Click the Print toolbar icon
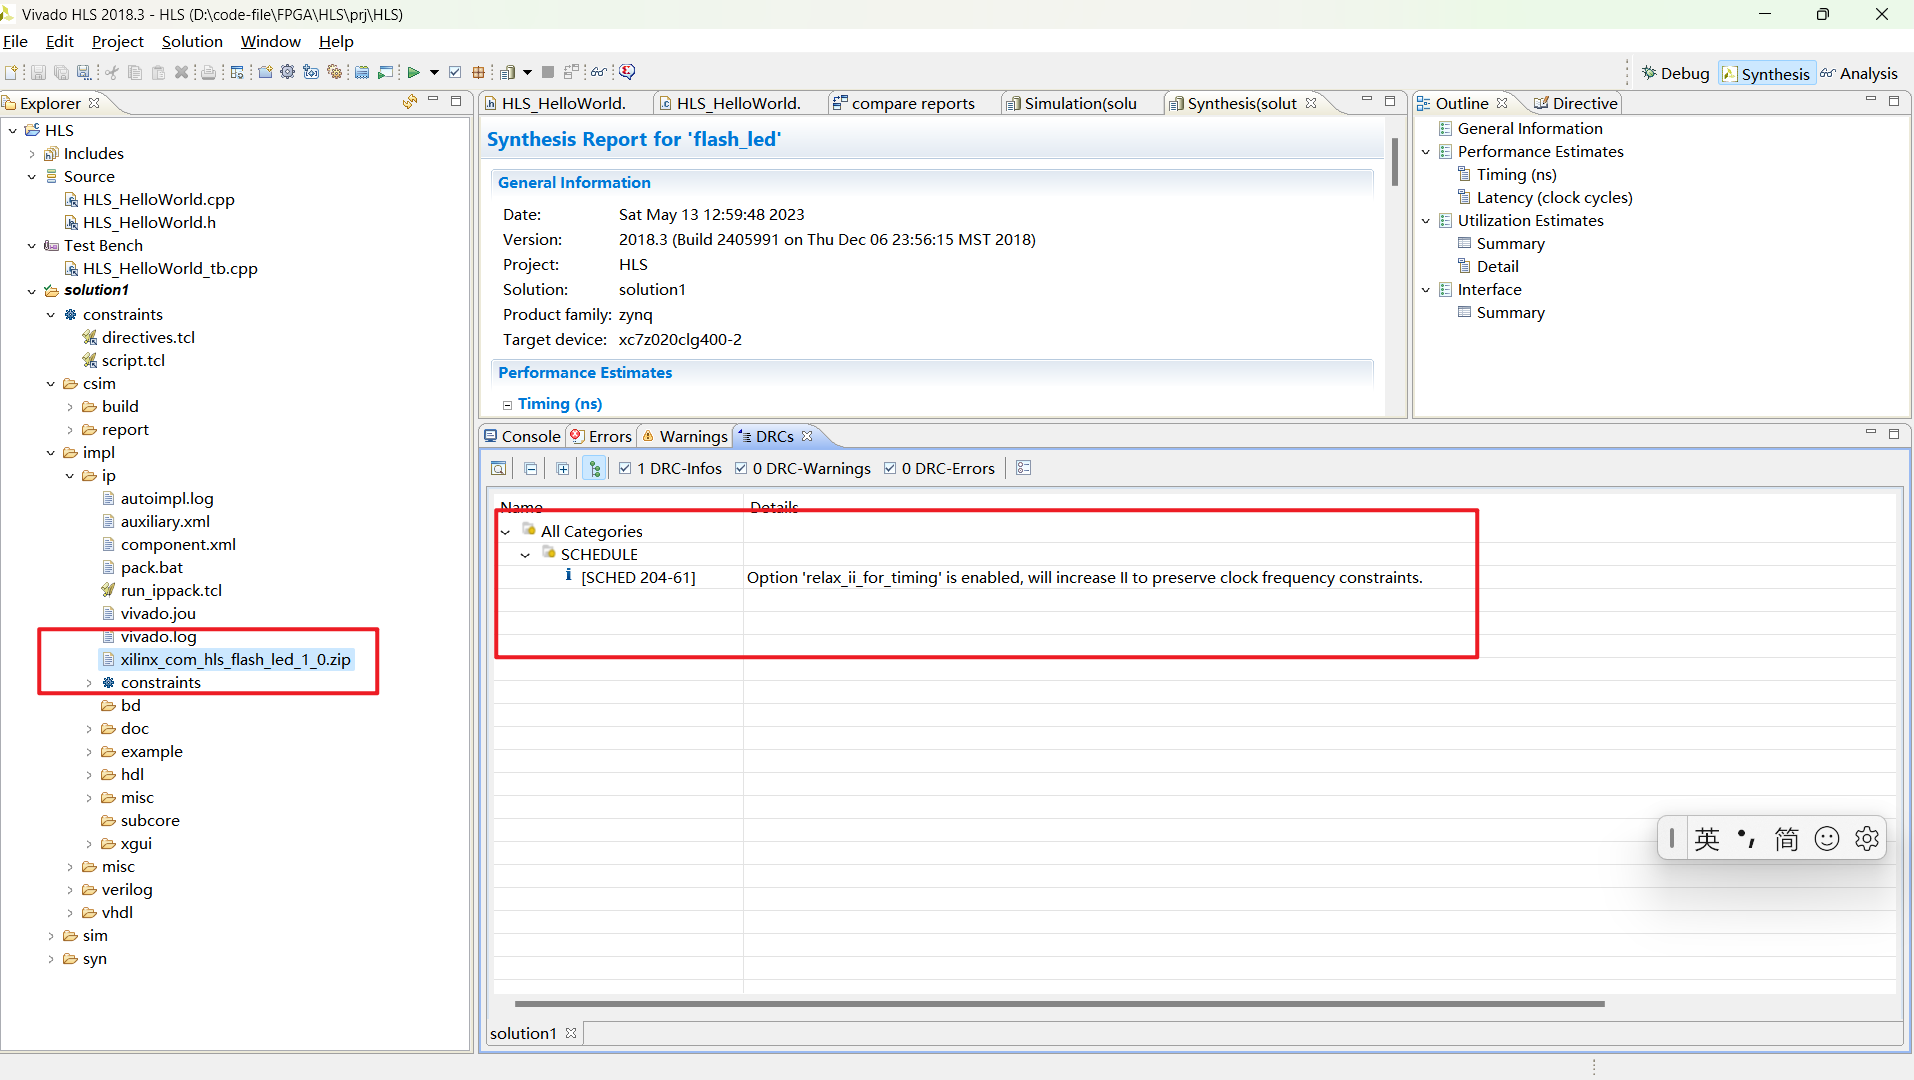Screen dimensions: 1914x1080 point(208,72)
